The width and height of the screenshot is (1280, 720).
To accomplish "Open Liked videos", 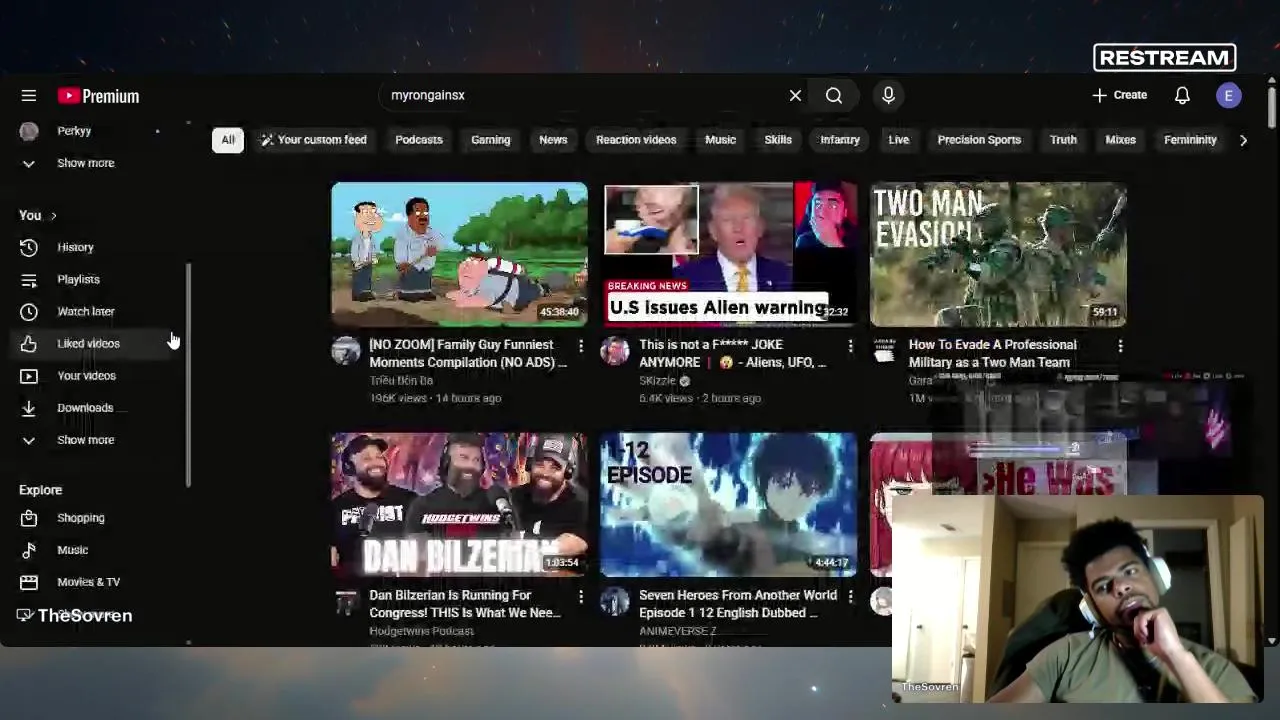I will click(96, 343).
